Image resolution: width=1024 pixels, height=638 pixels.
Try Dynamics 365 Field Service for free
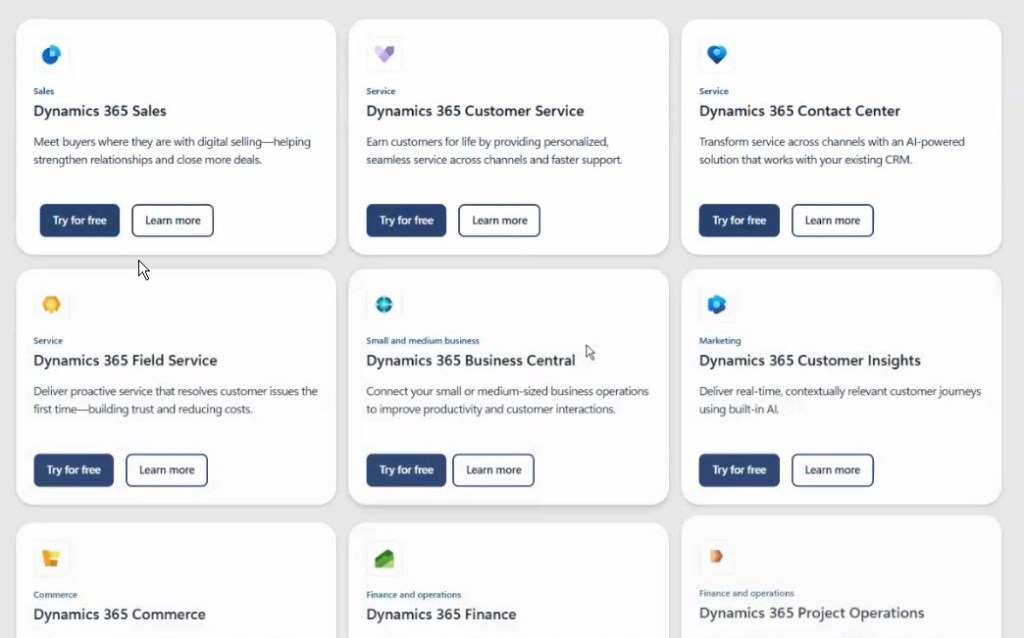click(74, 470)
